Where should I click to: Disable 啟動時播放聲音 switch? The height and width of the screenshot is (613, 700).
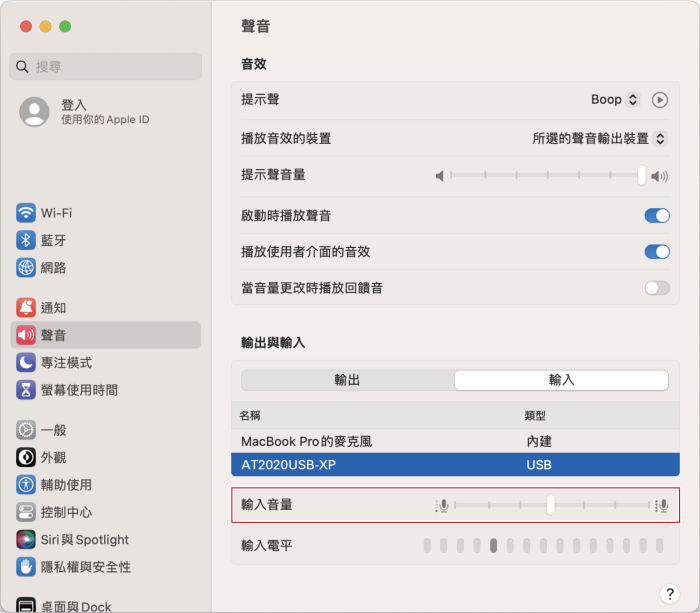656,215
